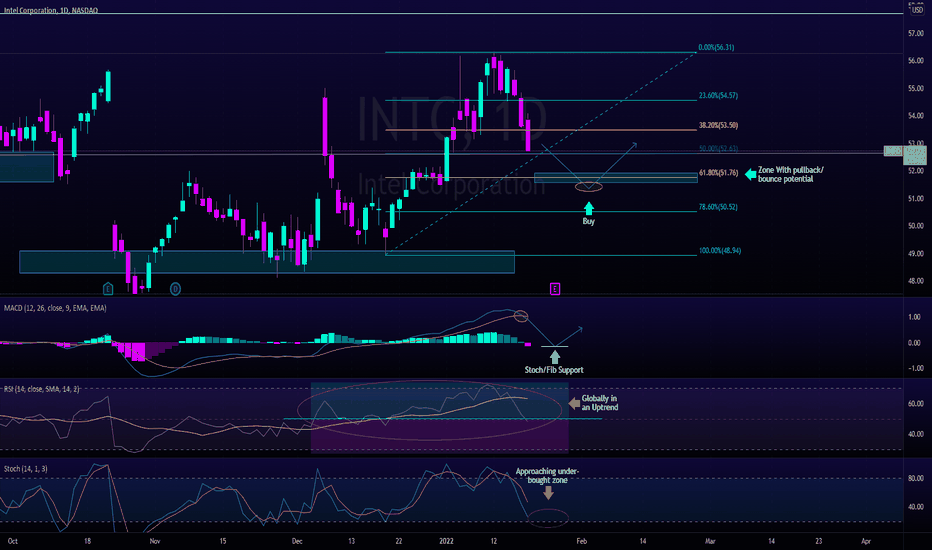Click the teal earnings 'E' marker near late October
The width and height of the screenshot is (932, 550).
point(108,289)
